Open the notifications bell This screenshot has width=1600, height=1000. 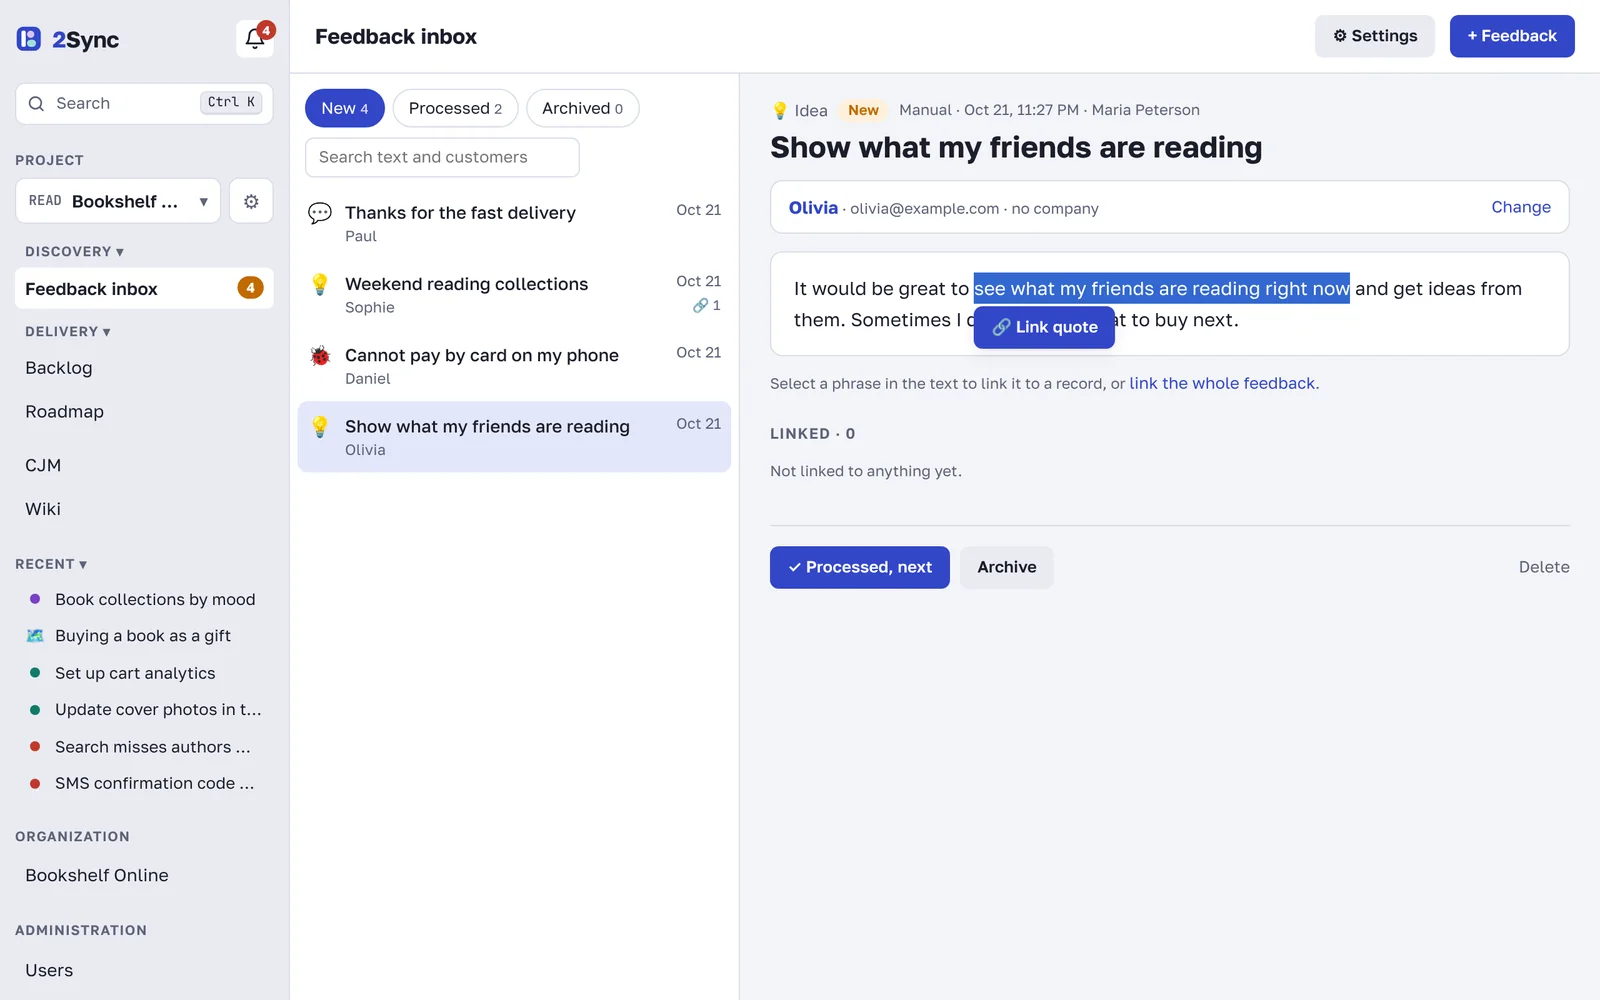point(255,38)
